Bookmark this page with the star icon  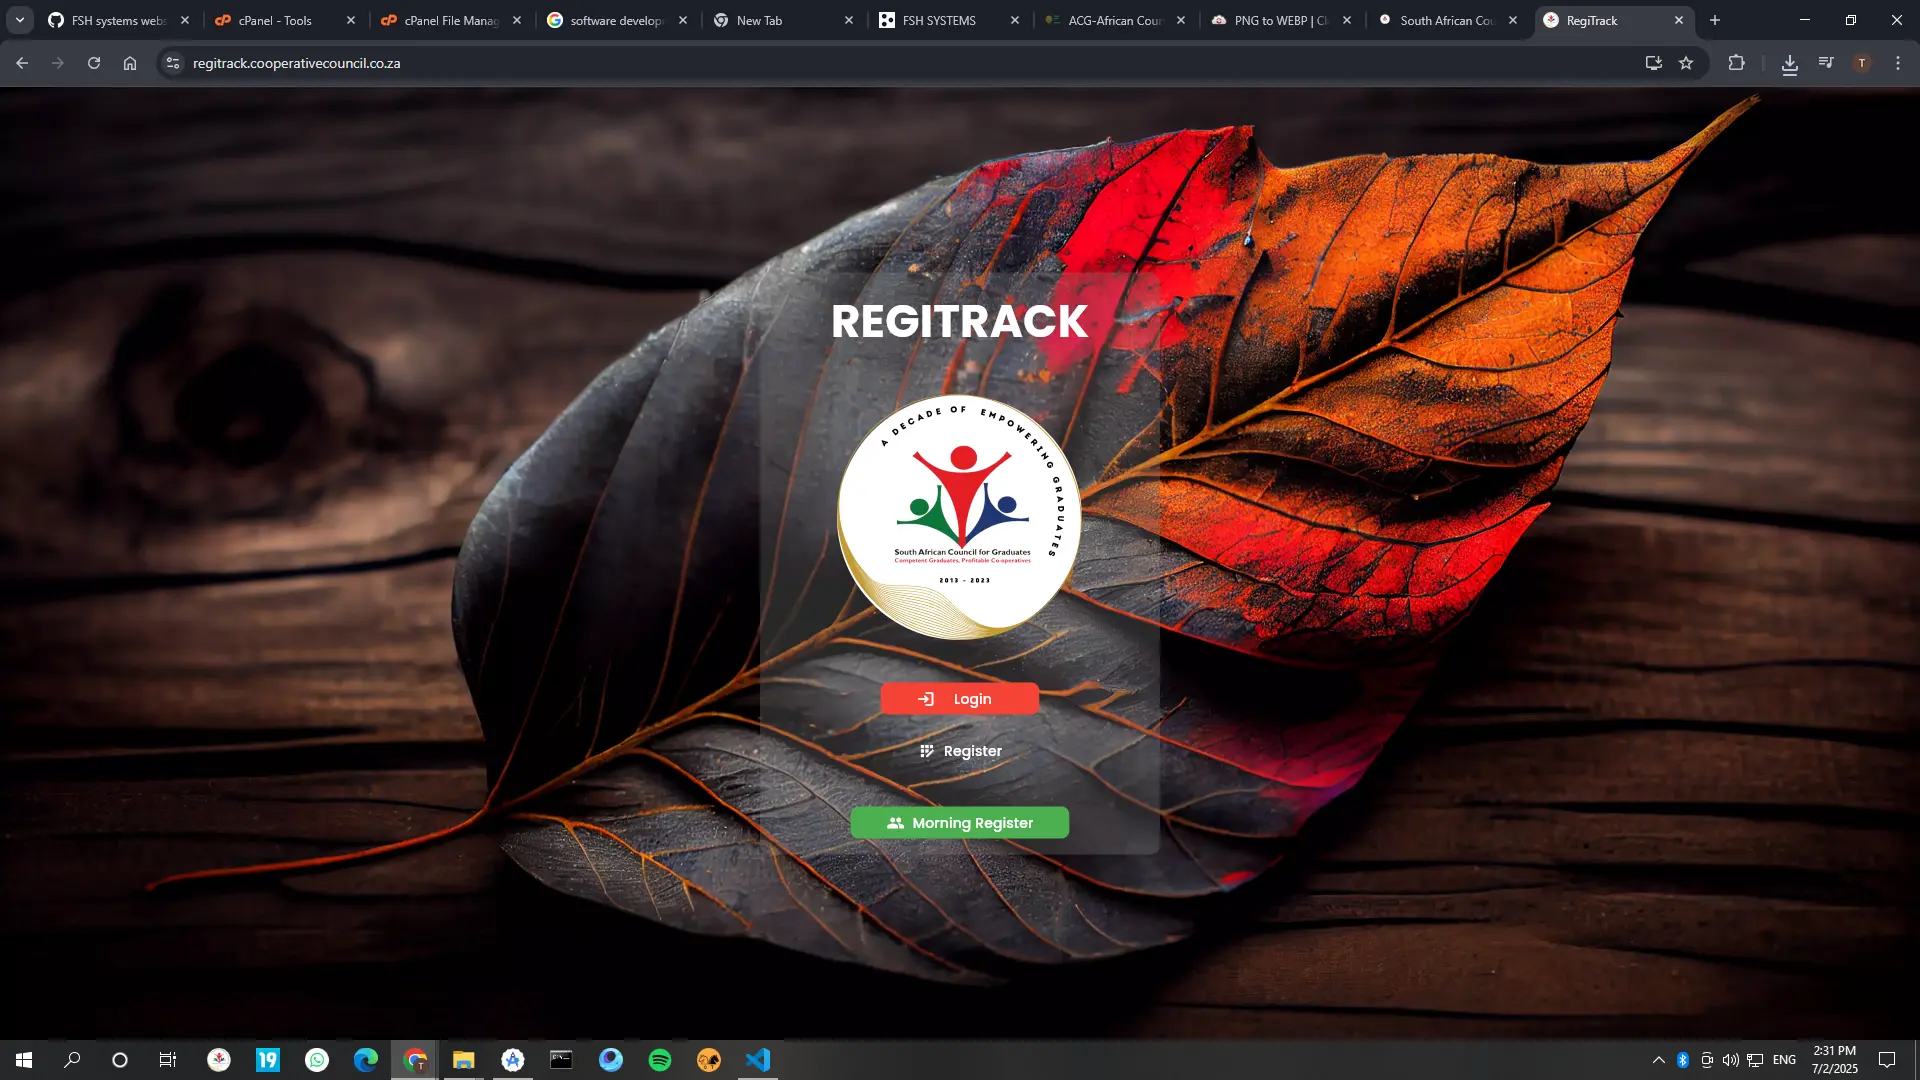coord(1686,63)
